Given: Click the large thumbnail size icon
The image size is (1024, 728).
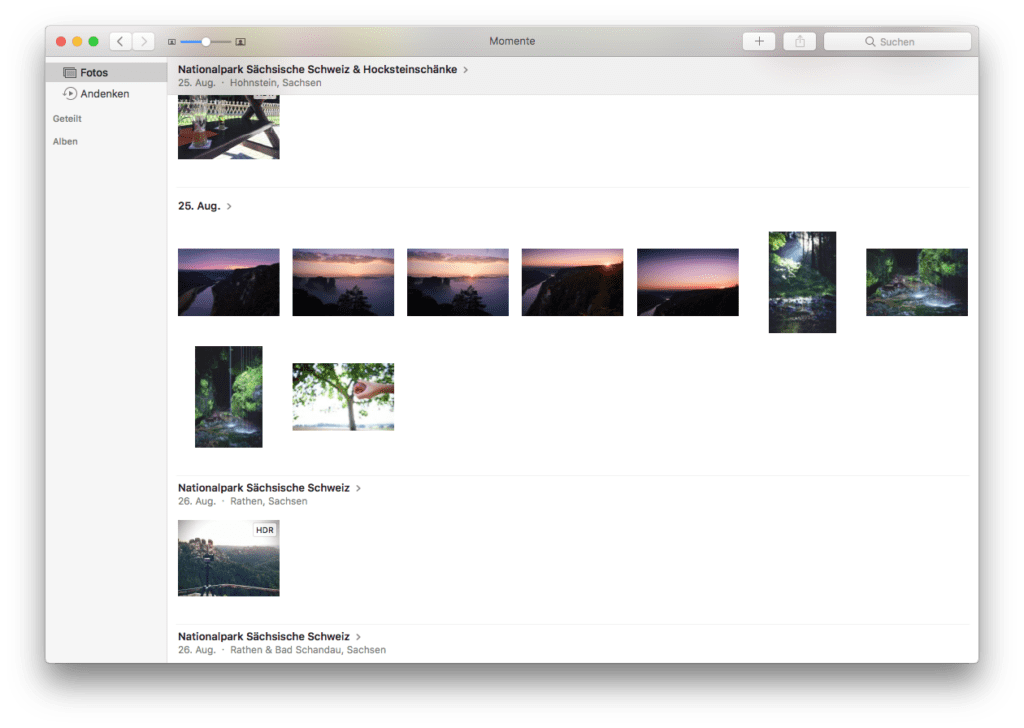Looking at the screenshot, I should [x=240, y=42].
